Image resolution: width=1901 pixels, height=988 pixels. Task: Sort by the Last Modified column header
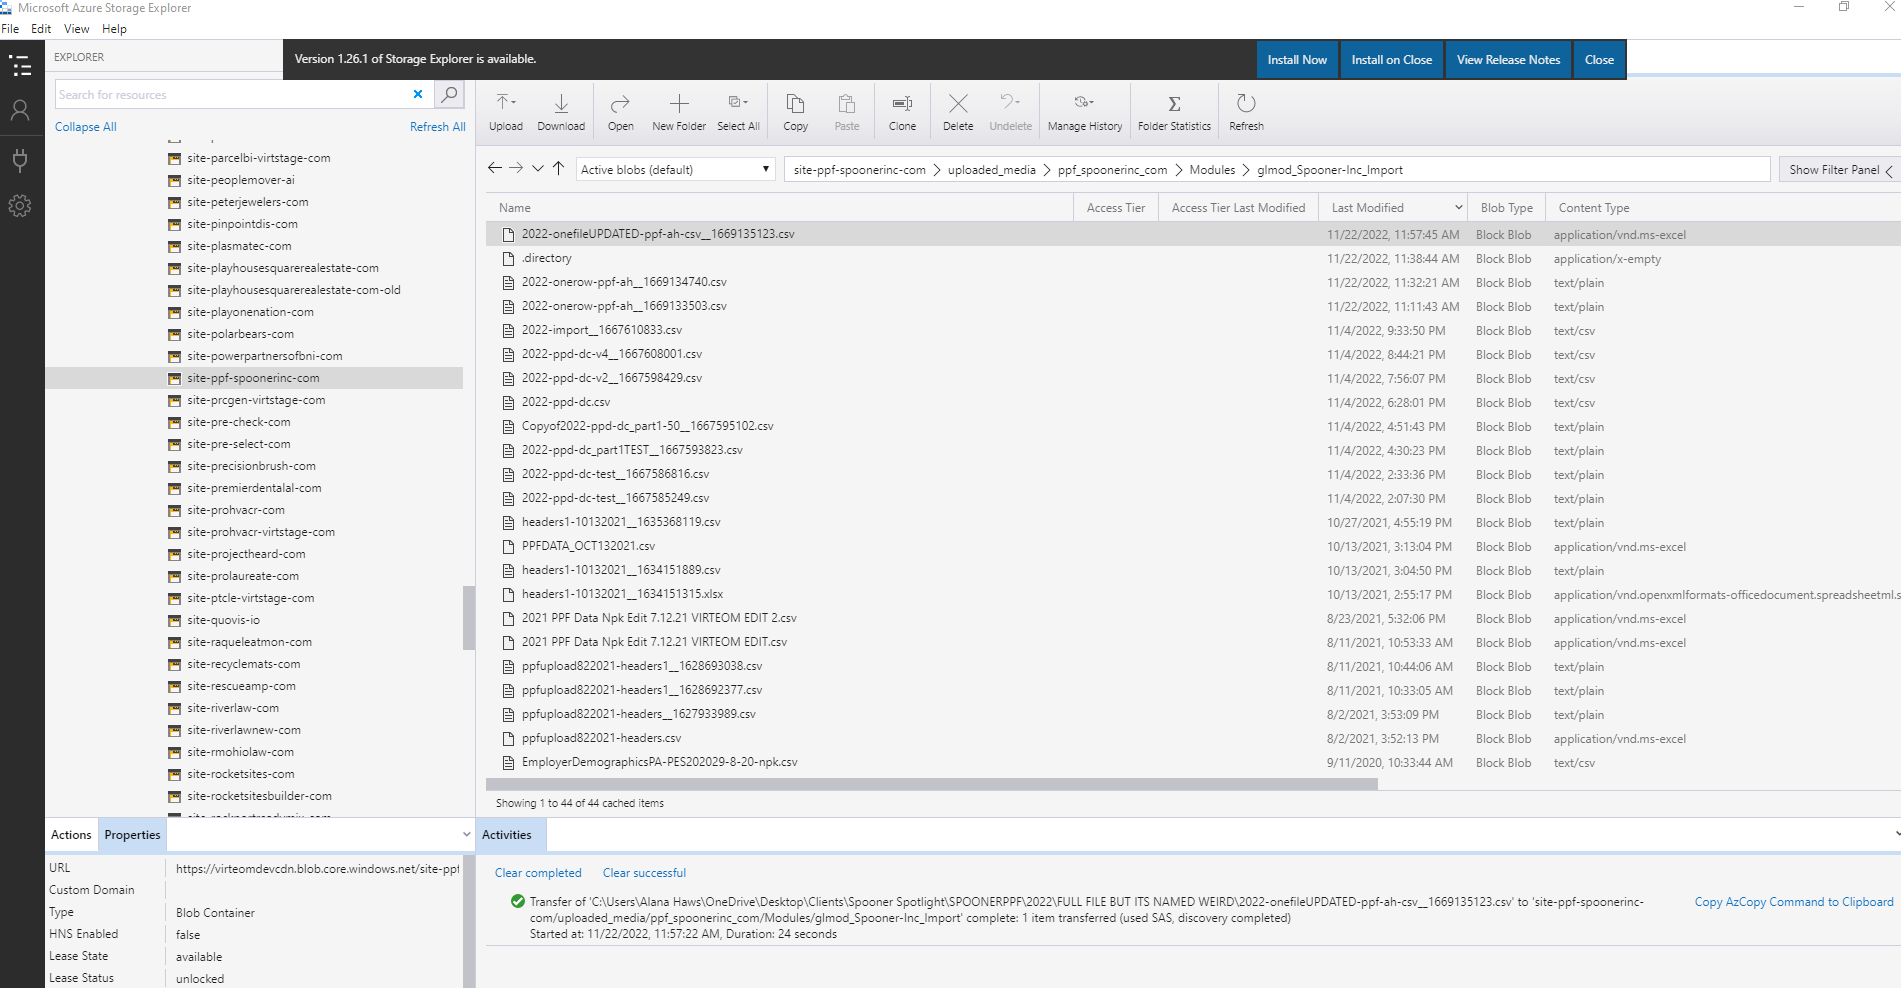point(1367,208)
